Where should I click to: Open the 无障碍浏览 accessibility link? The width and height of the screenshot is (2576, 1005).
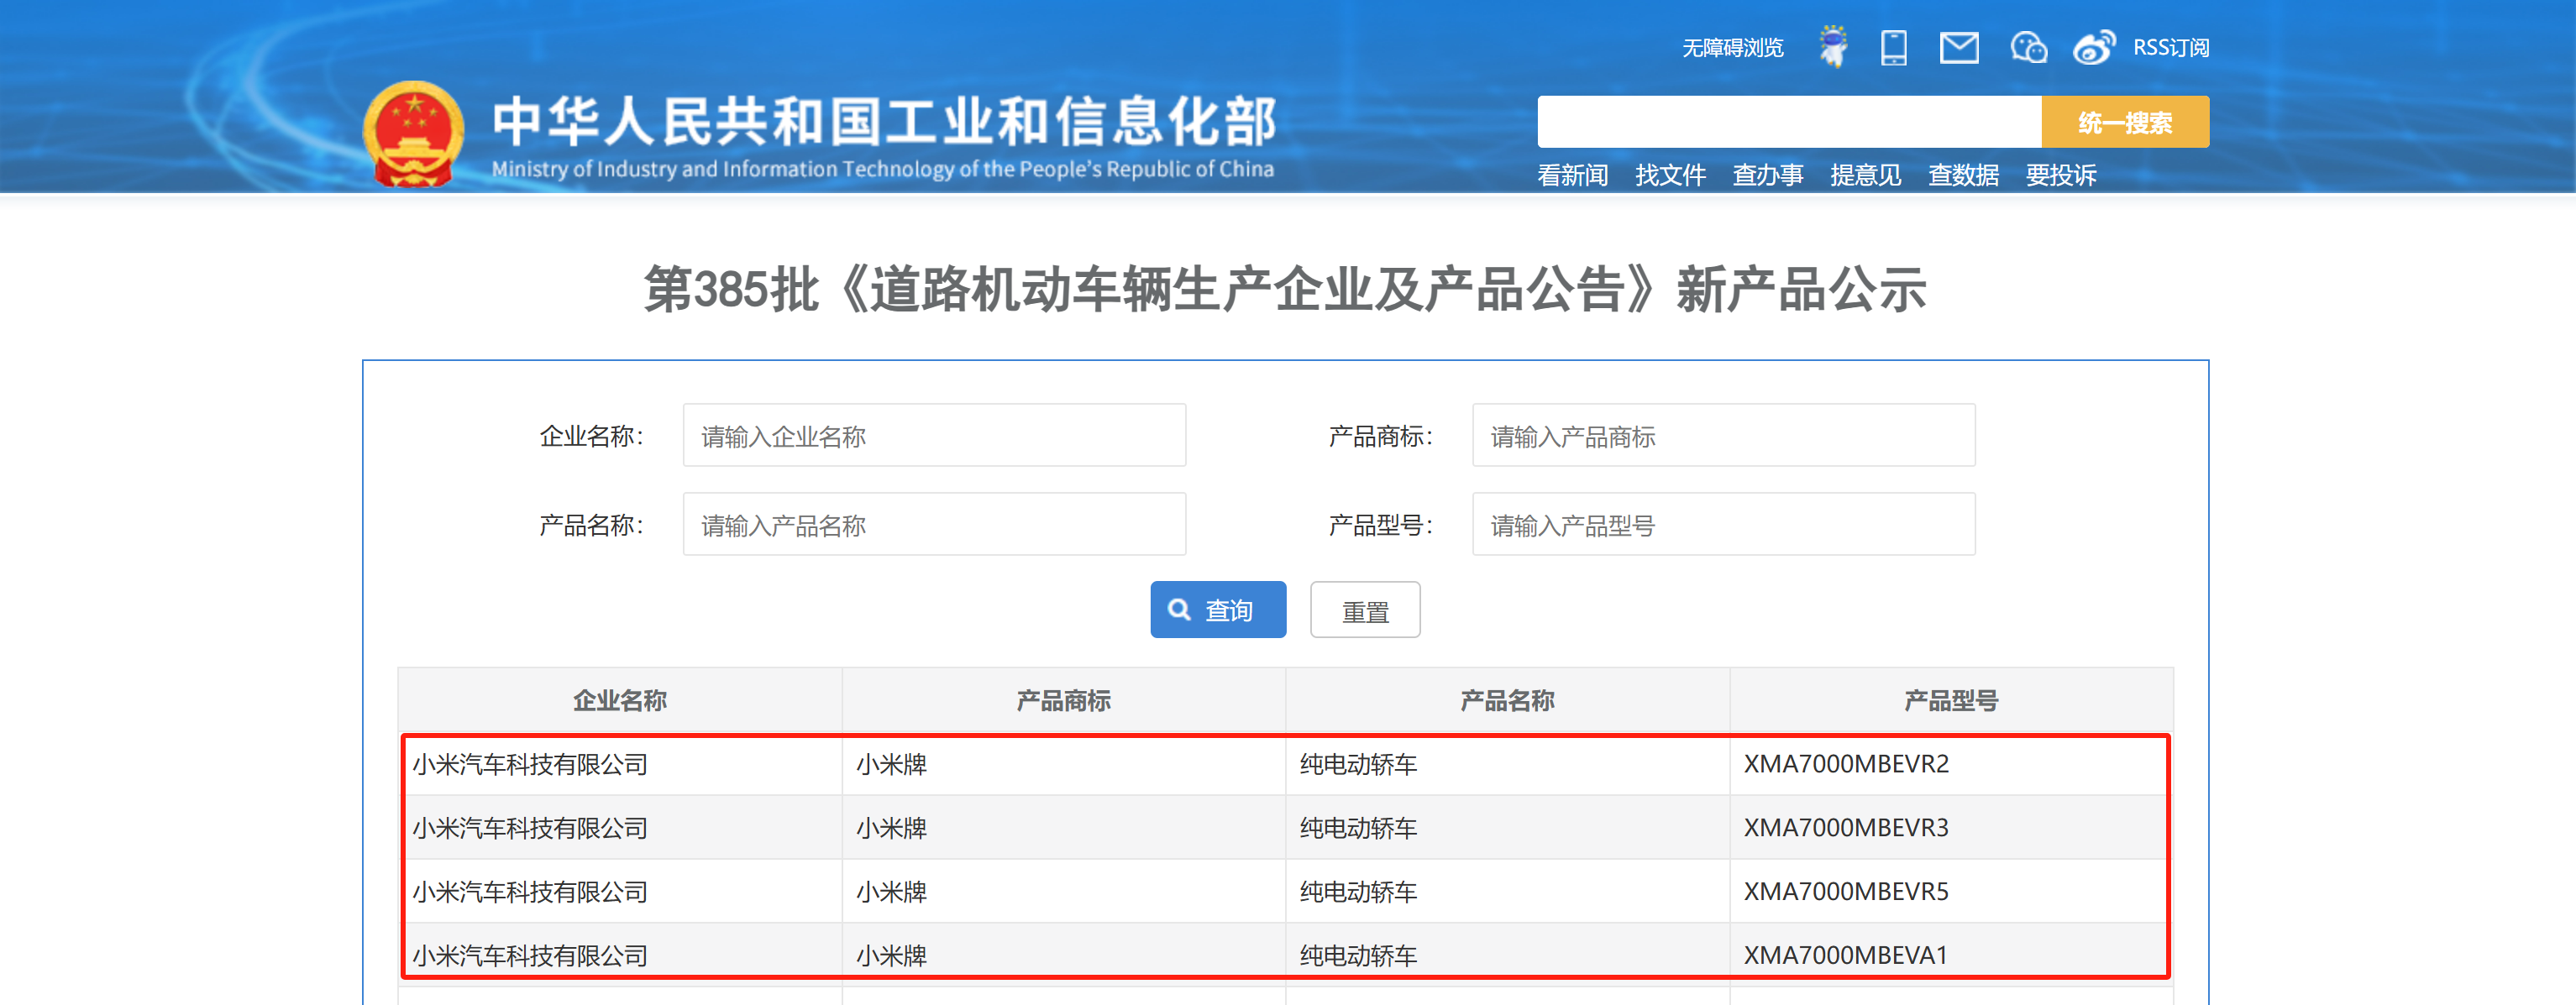pos(1732,48)
